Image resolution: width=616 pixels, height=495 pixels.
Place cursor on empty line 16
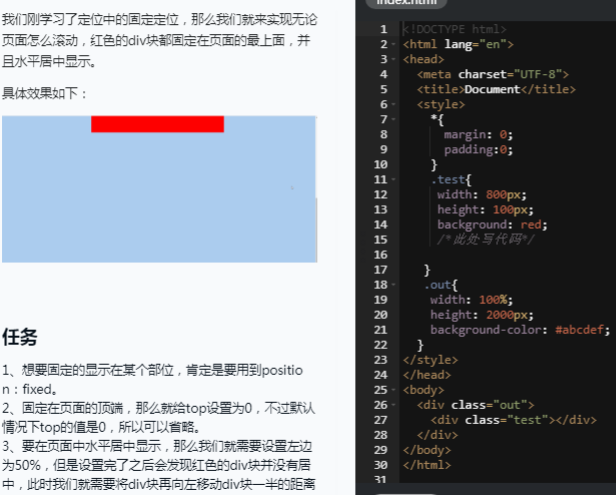point(507,255)
